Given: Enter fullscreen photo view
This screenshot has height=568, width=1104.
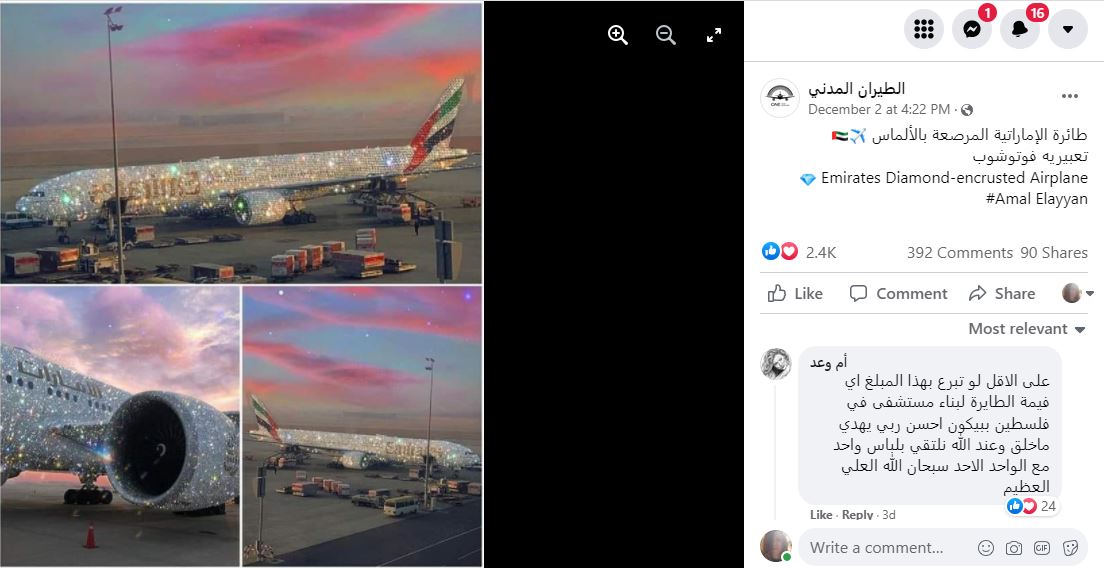Looking at the screenshot, I should [714, 35].
